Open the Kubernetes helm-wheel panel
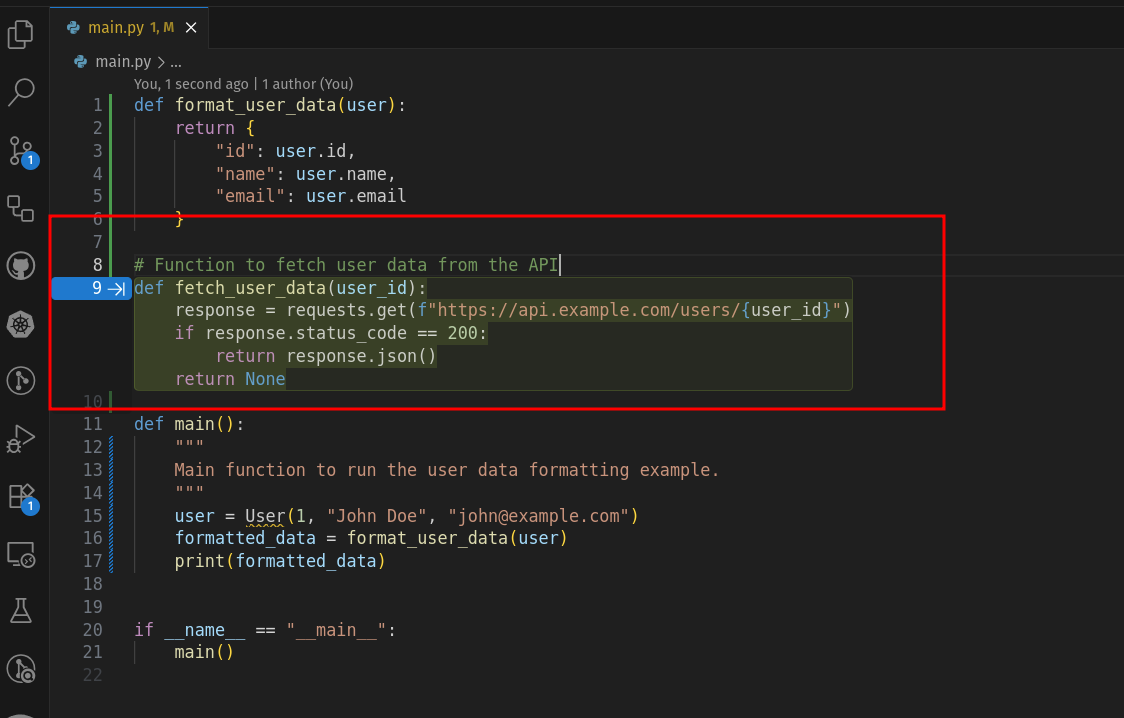 21,323
